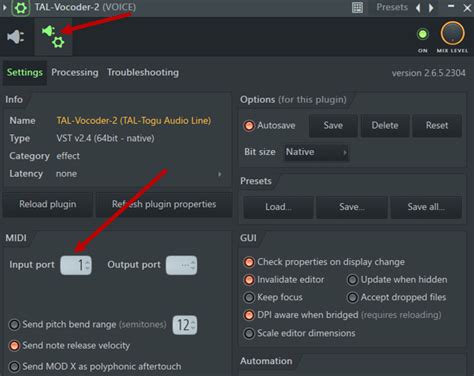Image resolution: width=474 pixels, height=376 pixels.
Task: Click the Save button in Options
Action: pos(333,125)
